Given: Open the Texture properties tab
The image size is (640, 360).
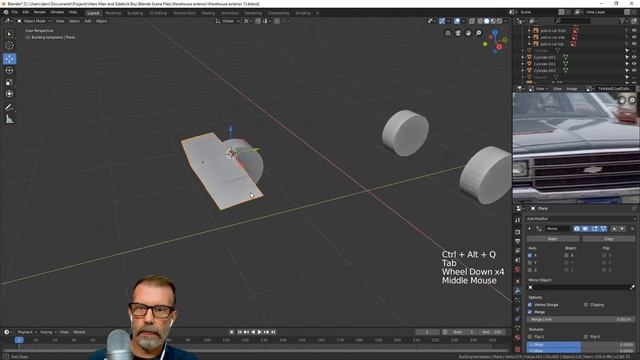Looking at the screenshot, I should (518, 349).
